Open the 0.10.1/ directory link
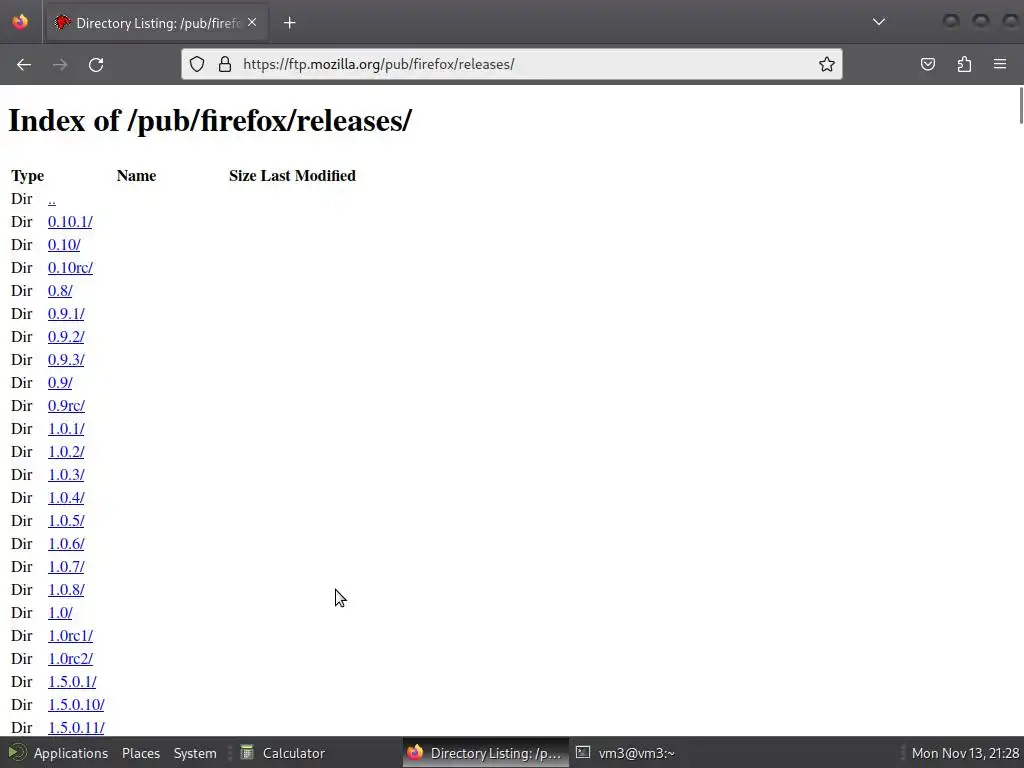Viewport: 1024px width, 768px height. click(70, 222)
